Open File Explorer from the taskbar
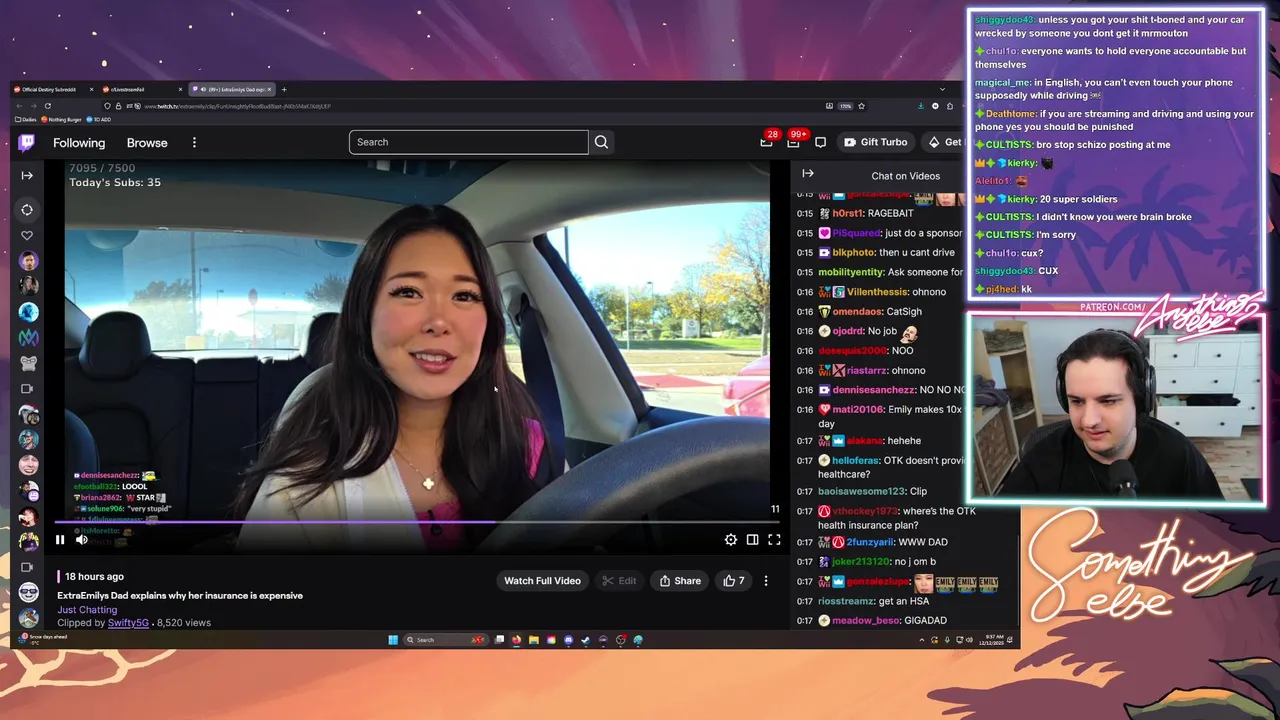 [534, 640]
